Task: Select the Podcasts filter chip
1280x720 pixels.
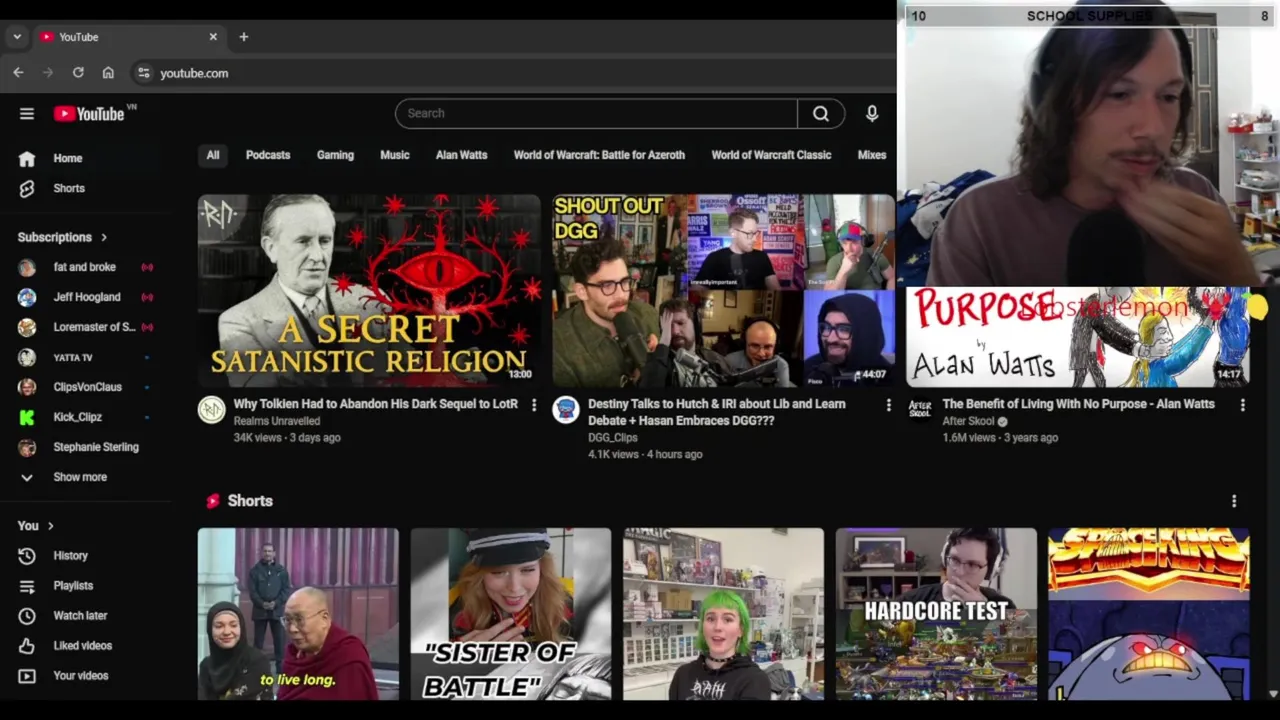Action: pos(268,155)
